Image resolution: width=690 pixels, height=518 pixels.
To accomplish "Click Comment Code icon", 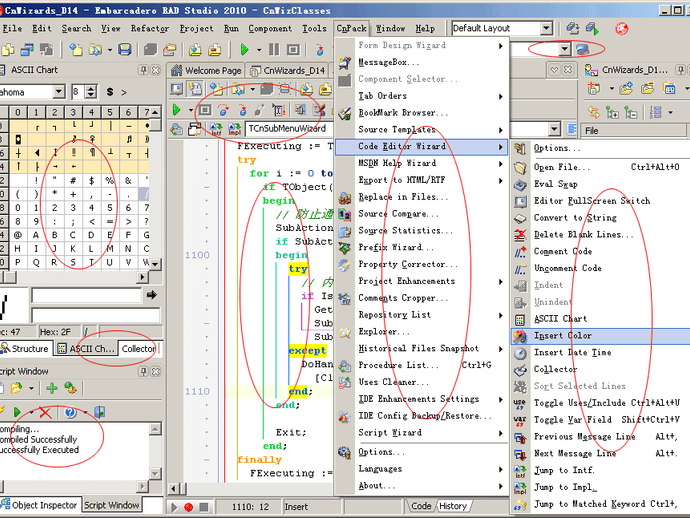I will pyautogui.click(x=520, y=252).
